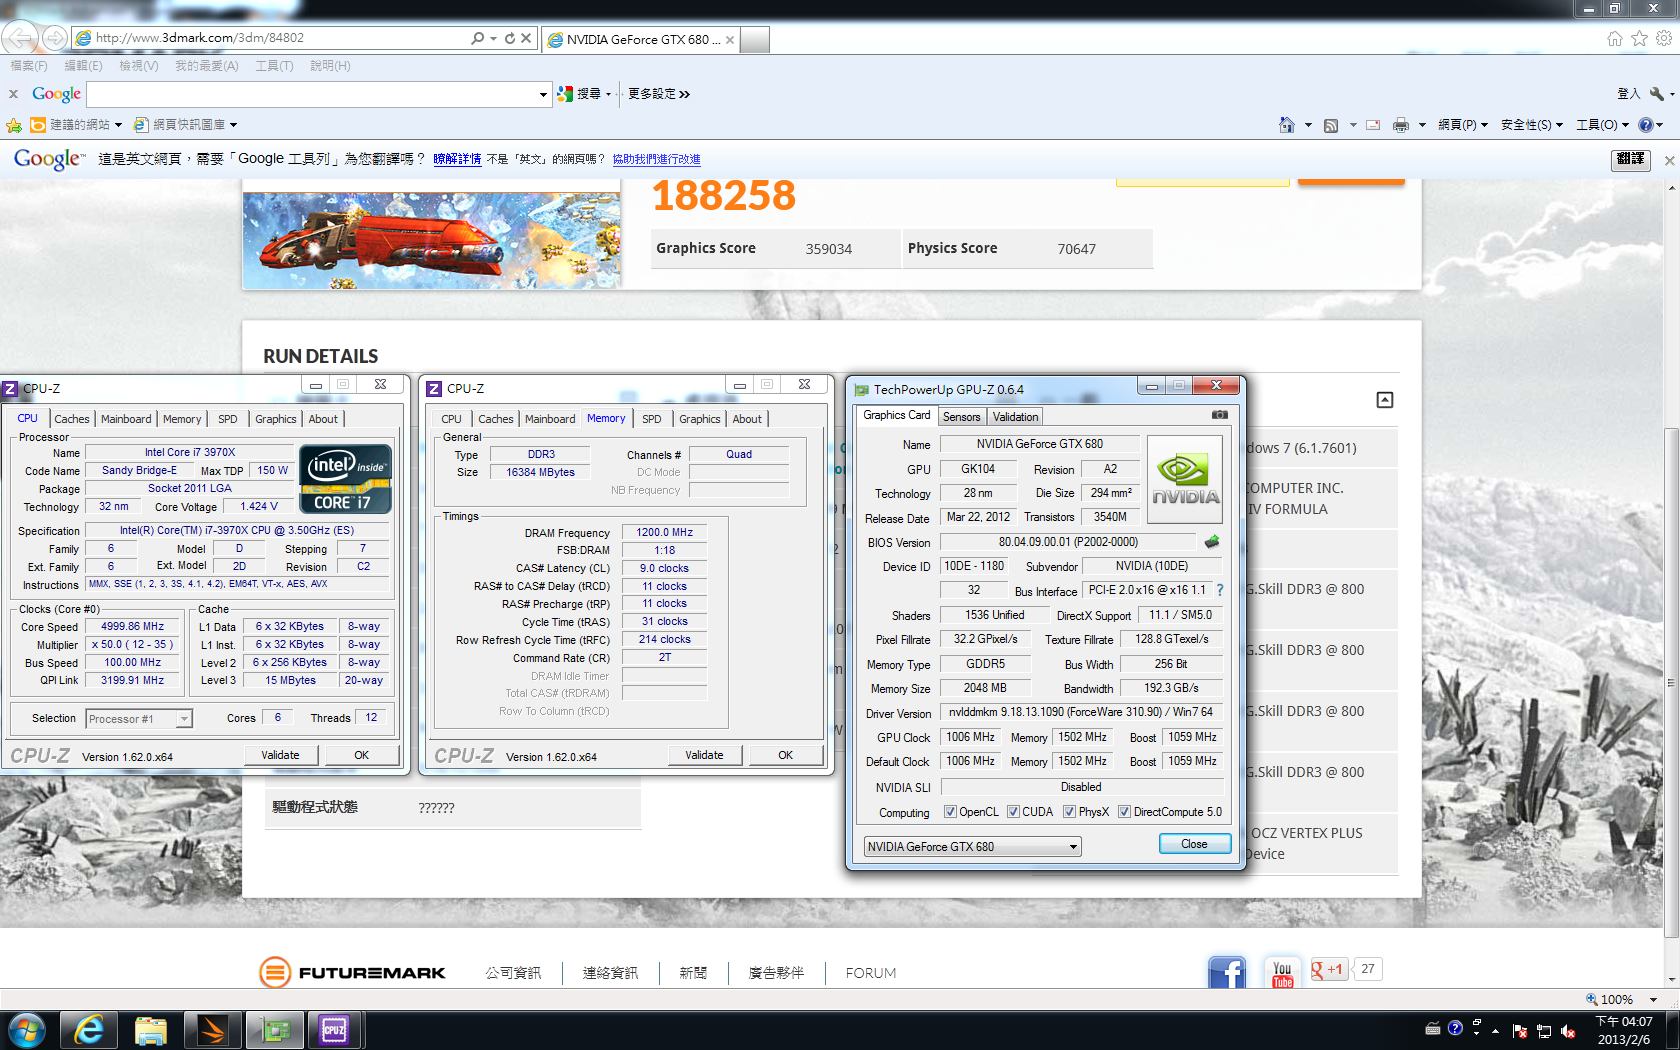Take GPU-Z screenshot with camera icon
This screenshot has width=1680, height=1050.
(x=1220, y=414)
